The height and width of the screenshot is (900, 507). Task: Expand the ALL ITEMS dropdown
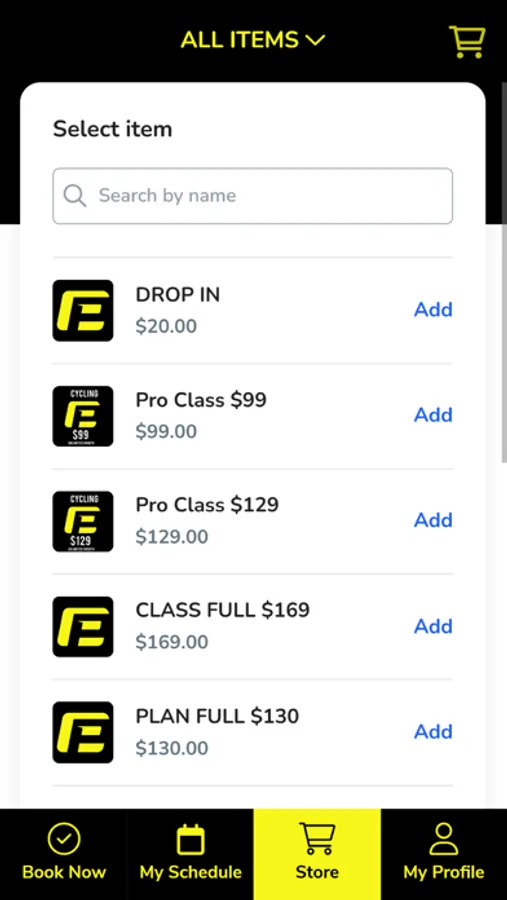(253, 40)
